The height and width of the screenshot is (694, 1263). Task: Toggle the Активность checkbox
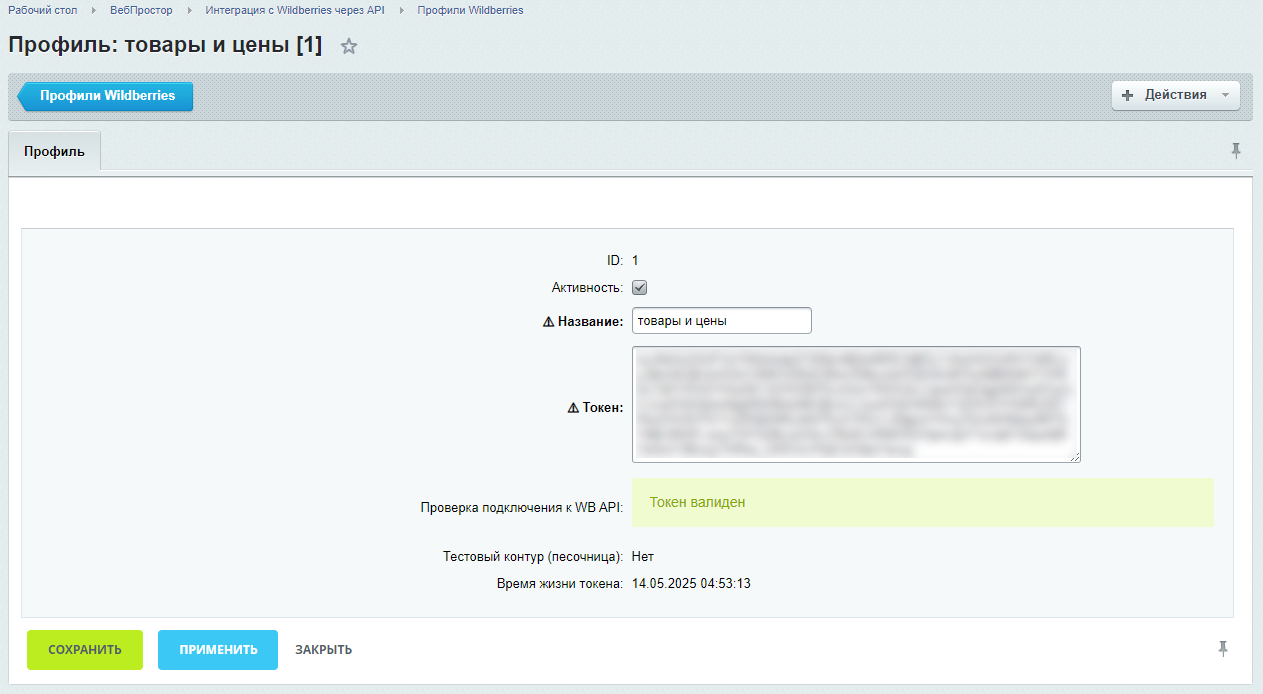pyautogui.click(x=640, y=288)
